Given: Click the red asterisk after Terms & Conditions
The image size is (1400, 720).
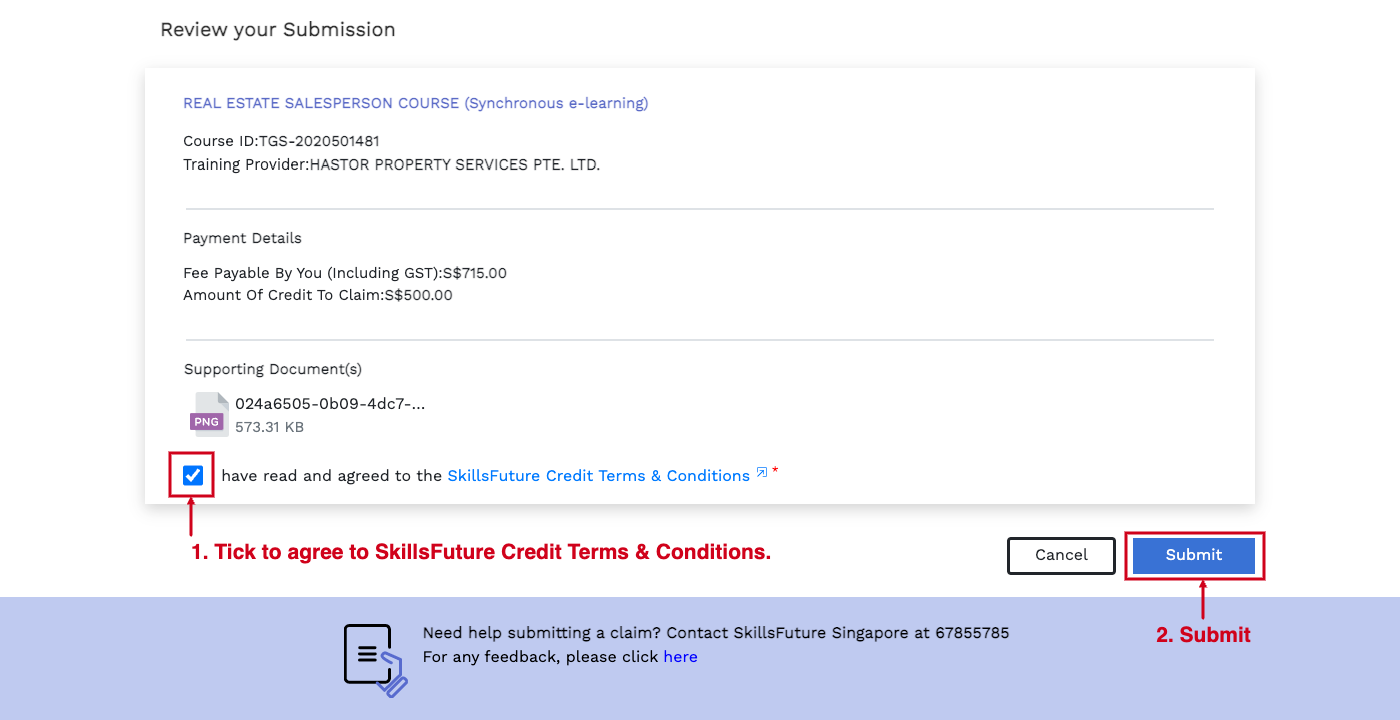Looking at the screenshot, I should point(775,469).
